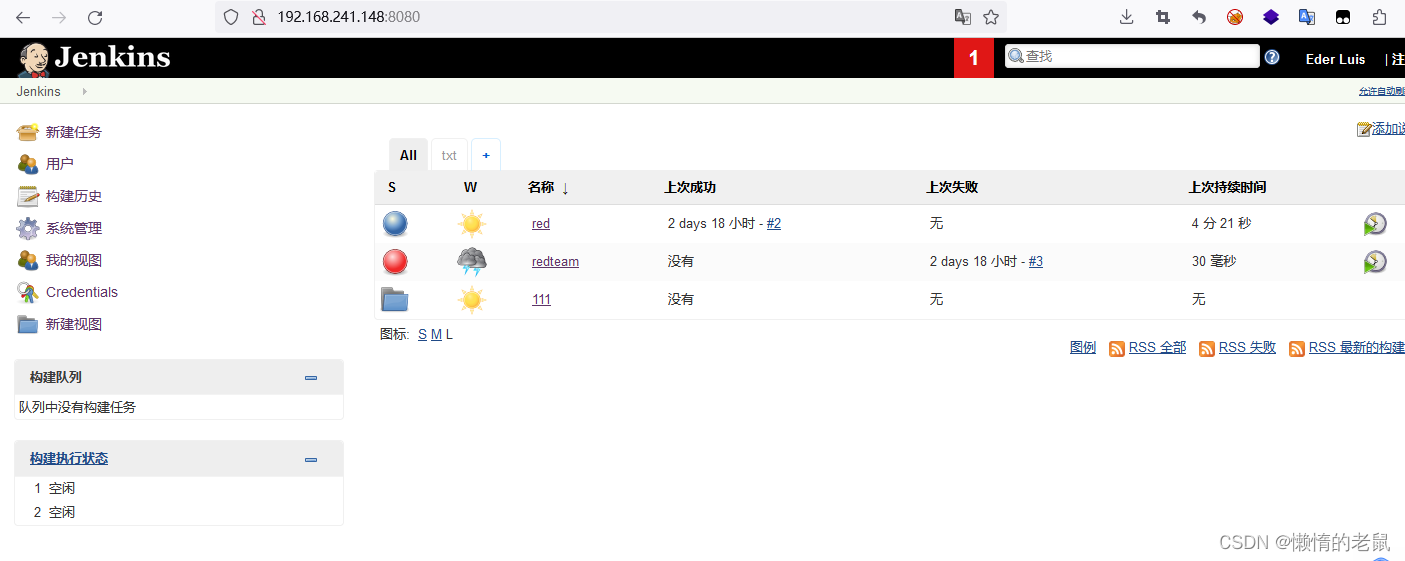
Task: Open the red notification badge 1
Action: [974, 58]
